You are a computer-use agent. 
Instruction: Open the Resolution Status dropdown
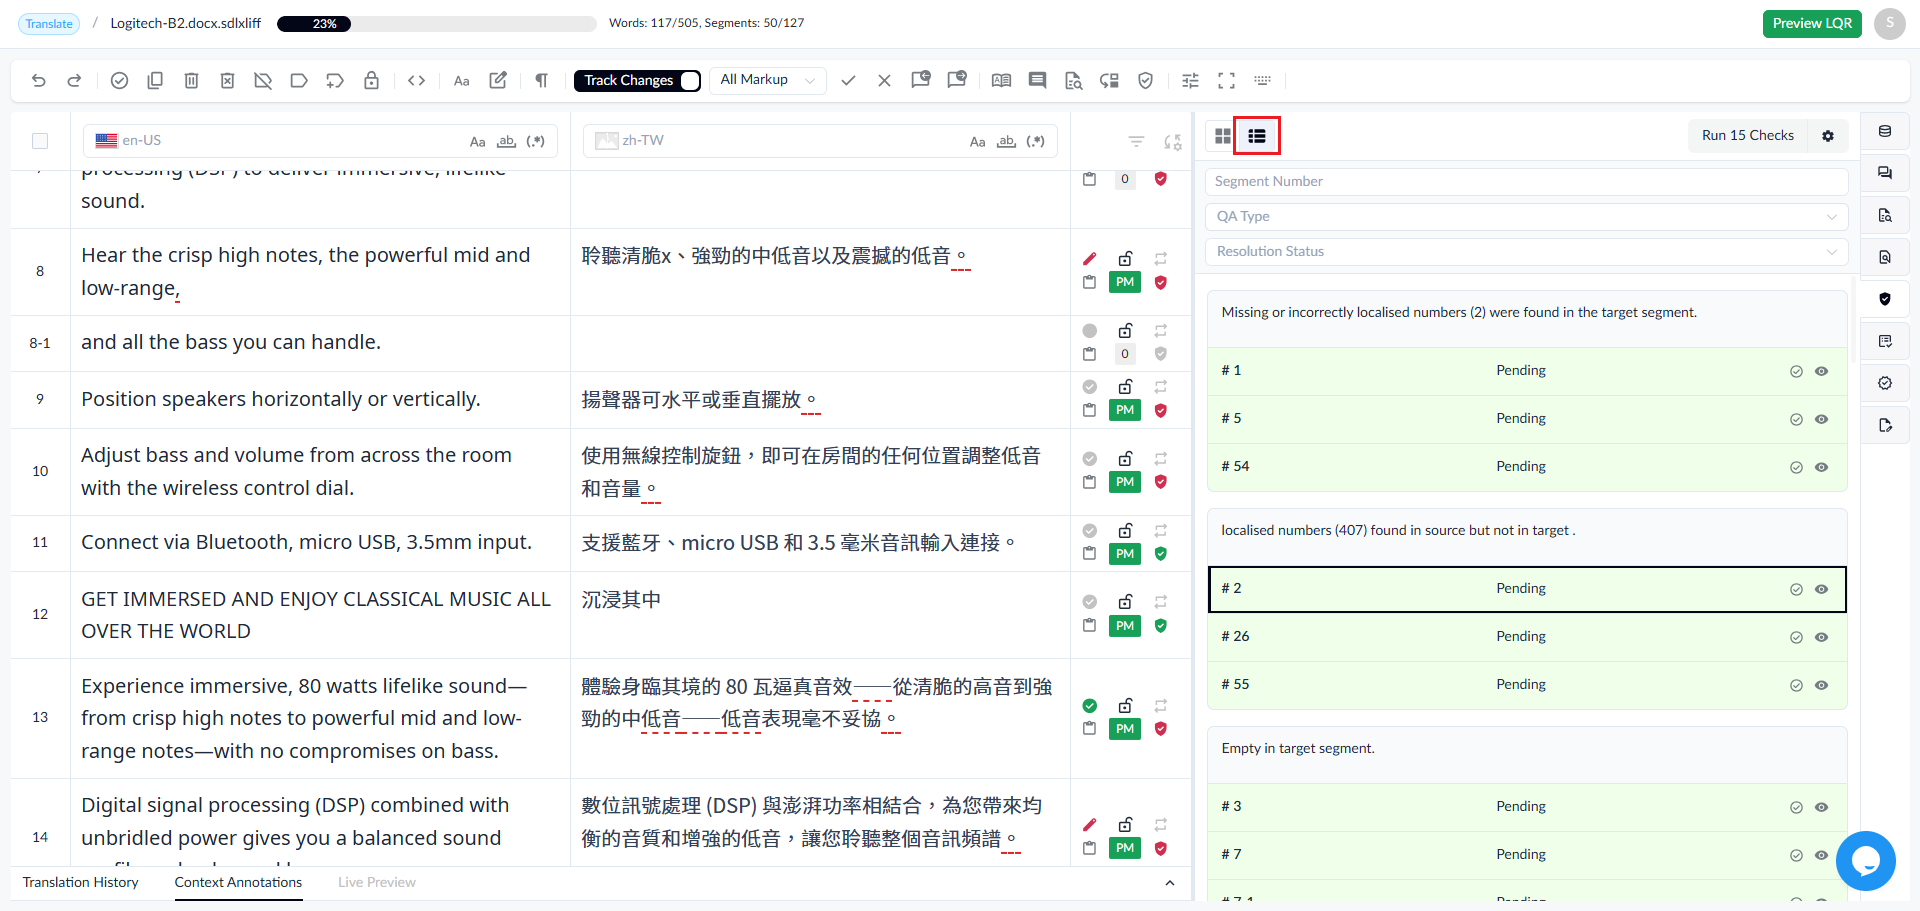click(x=1526, y=251)
